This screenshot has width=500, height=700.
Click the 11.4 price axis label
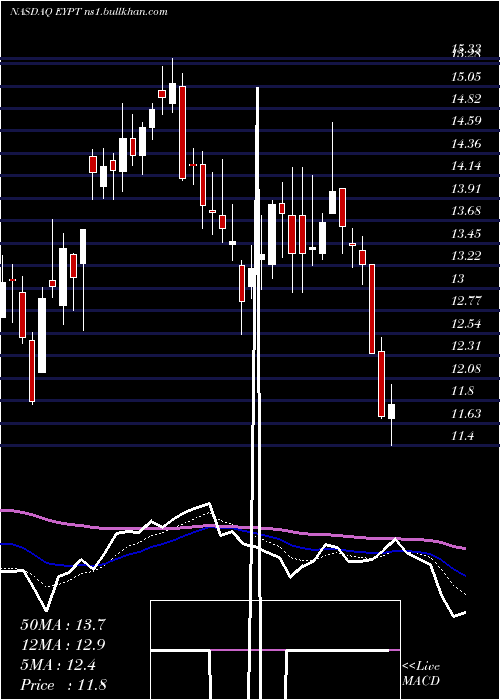tap(463, 436)
